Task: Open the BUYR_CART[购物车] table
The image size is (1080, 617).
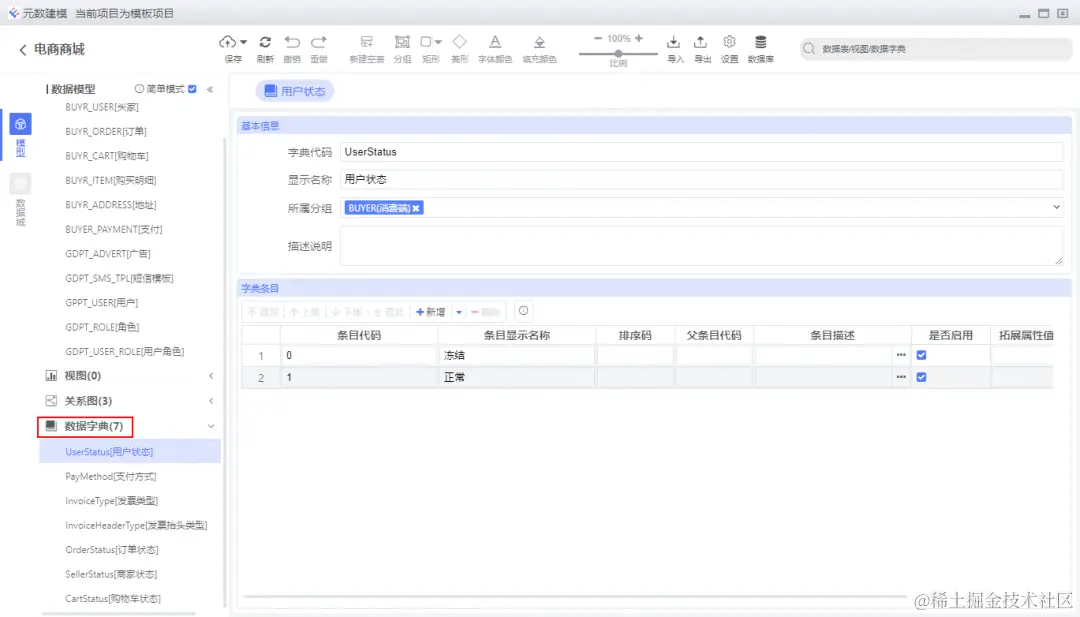Action: tap(107, 156)
